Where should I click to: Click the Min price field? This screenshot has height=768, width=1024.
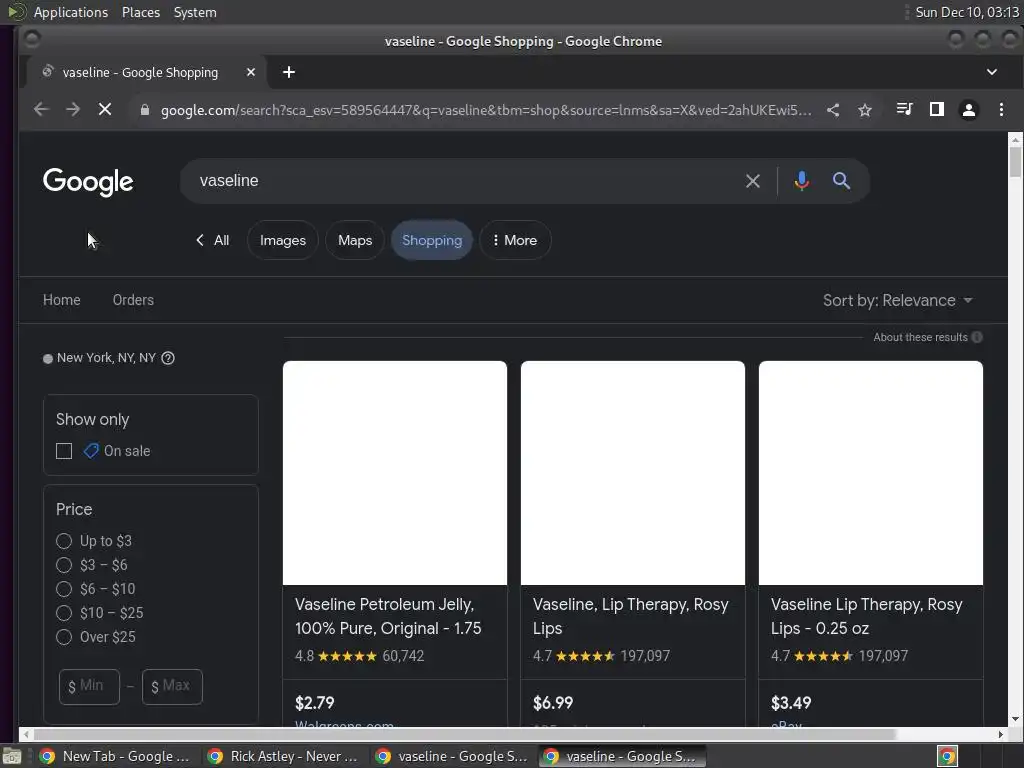point(89,686)
